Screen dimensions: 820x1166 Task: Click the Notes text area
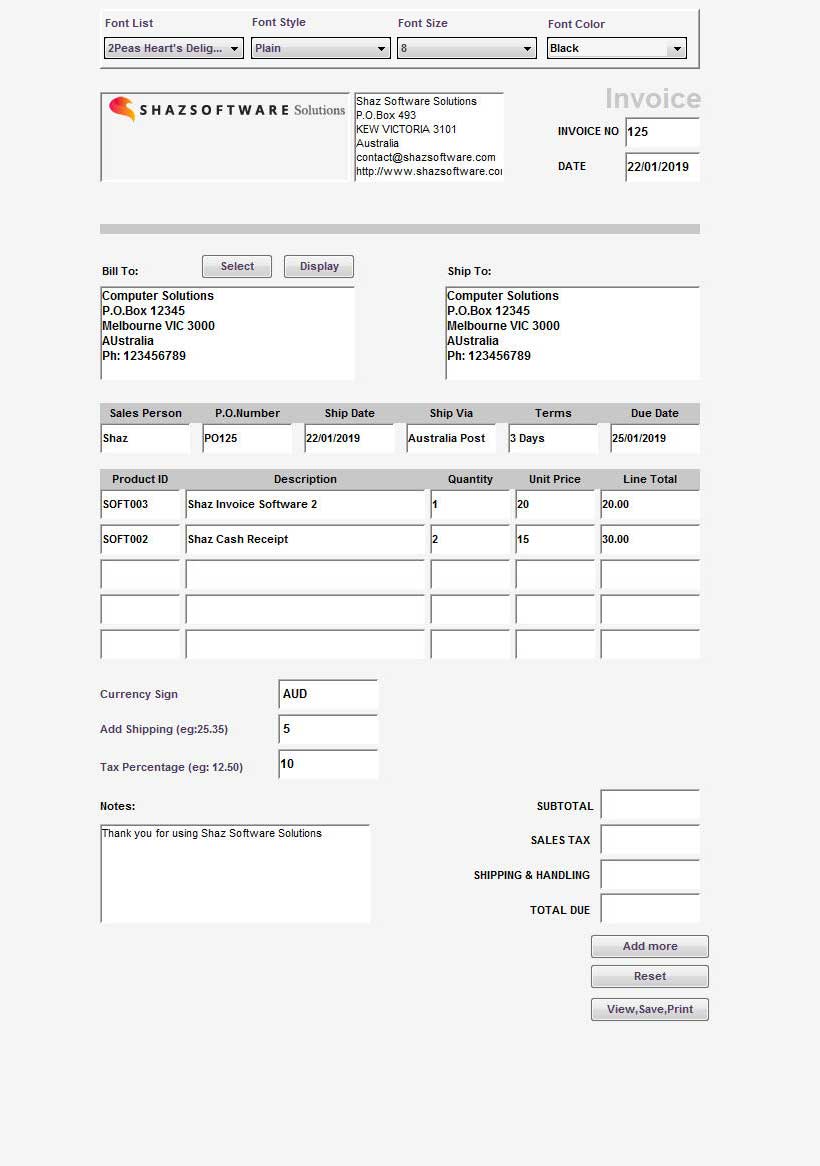tap(235, 873)
